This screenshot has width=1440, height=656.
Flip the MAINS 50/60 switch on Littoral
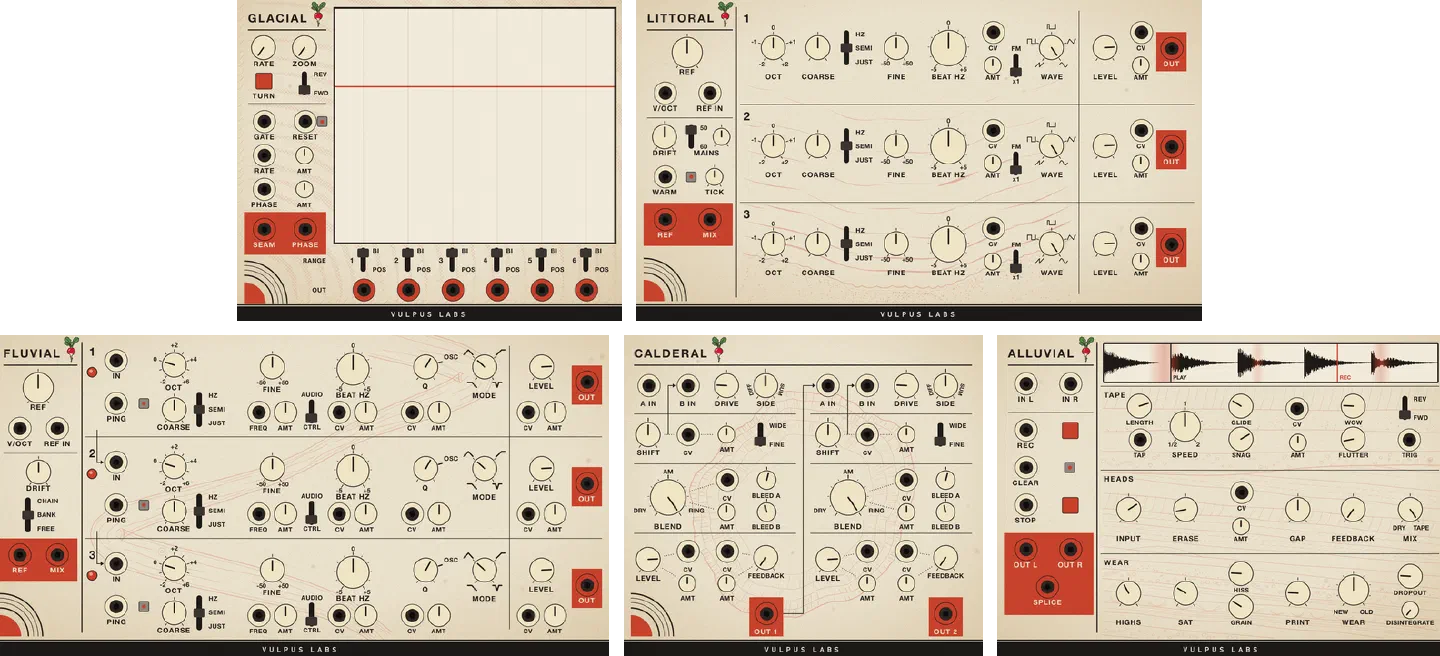(690, 136)
